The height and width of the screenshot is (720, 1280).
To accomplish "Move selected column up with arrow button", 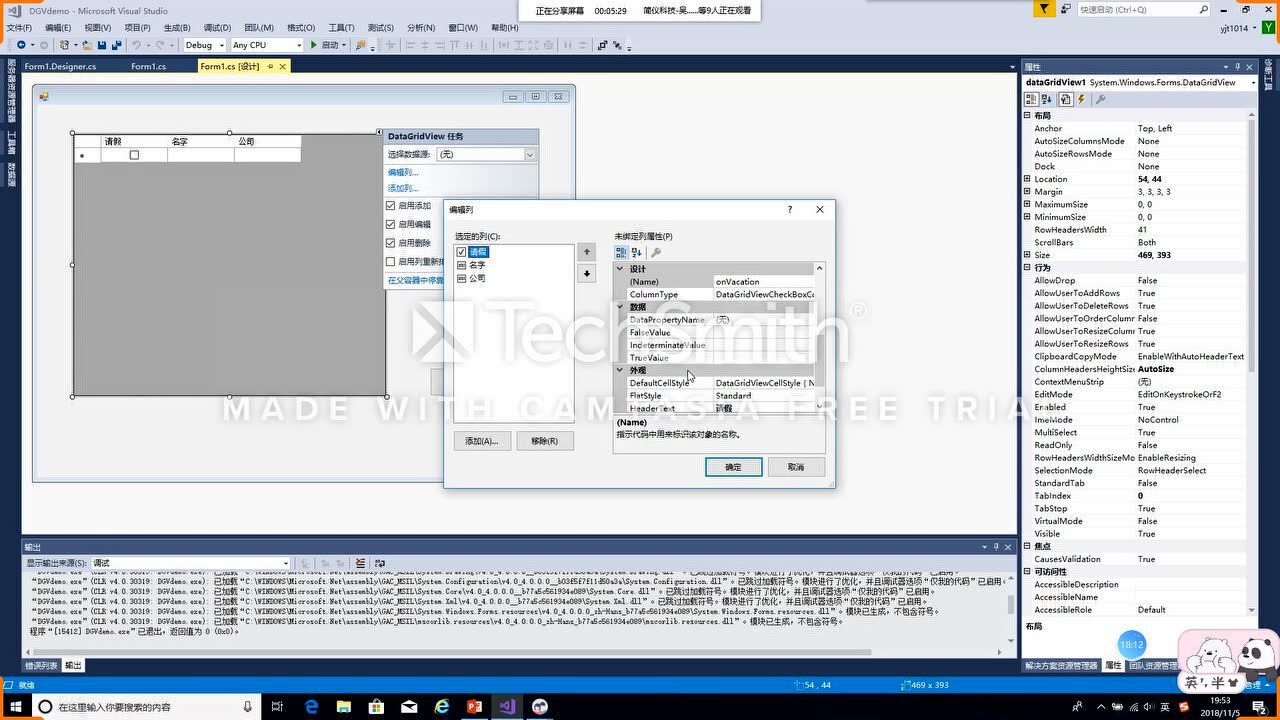I will (x=587, y=252).
